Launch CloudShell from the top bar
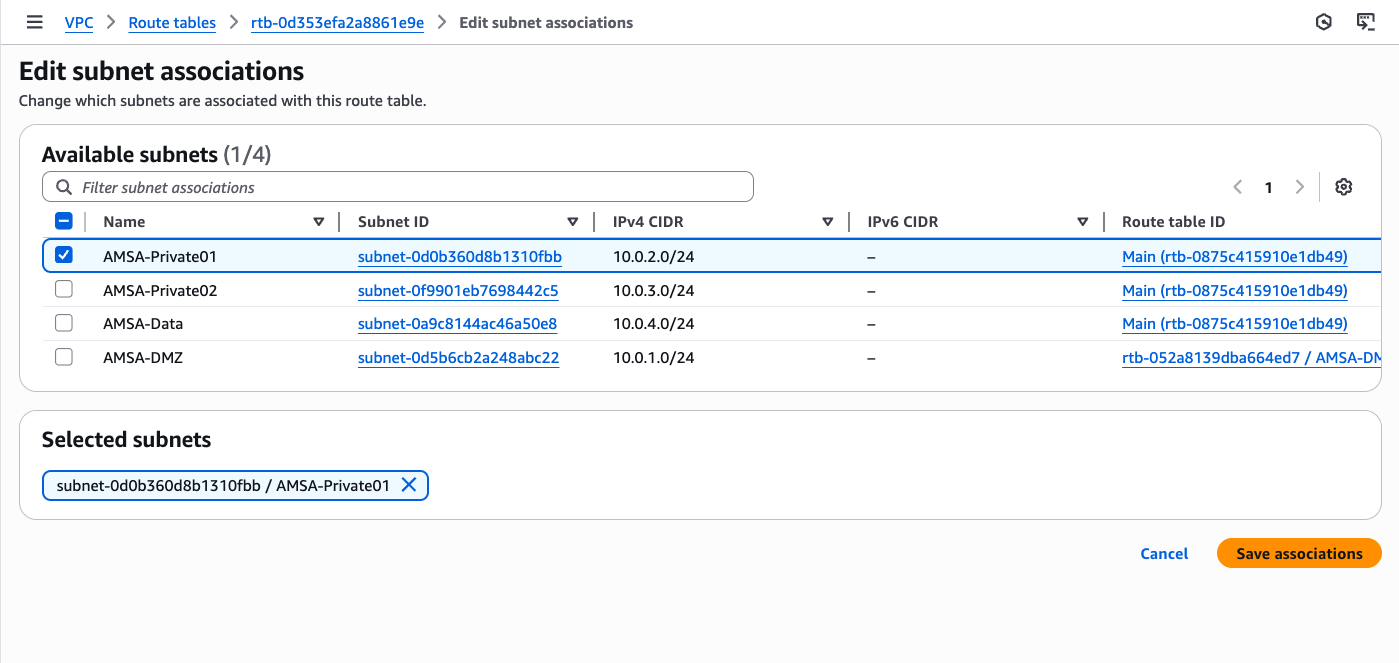Viewport: 1399px width, 663px height. [1366, 22]
